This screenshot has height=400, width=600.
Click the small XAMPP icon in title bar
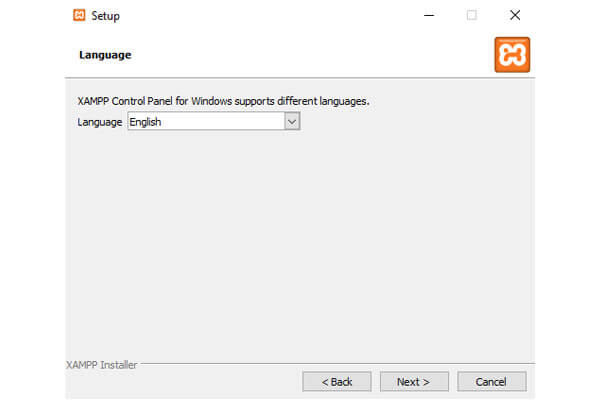click(x=79, y=15)
